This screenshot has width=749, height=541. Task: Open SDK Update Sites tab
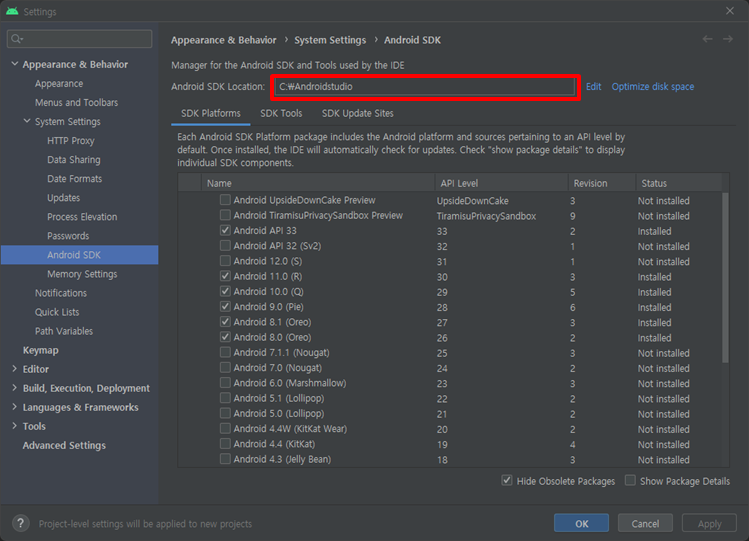(x=358, y=113)
